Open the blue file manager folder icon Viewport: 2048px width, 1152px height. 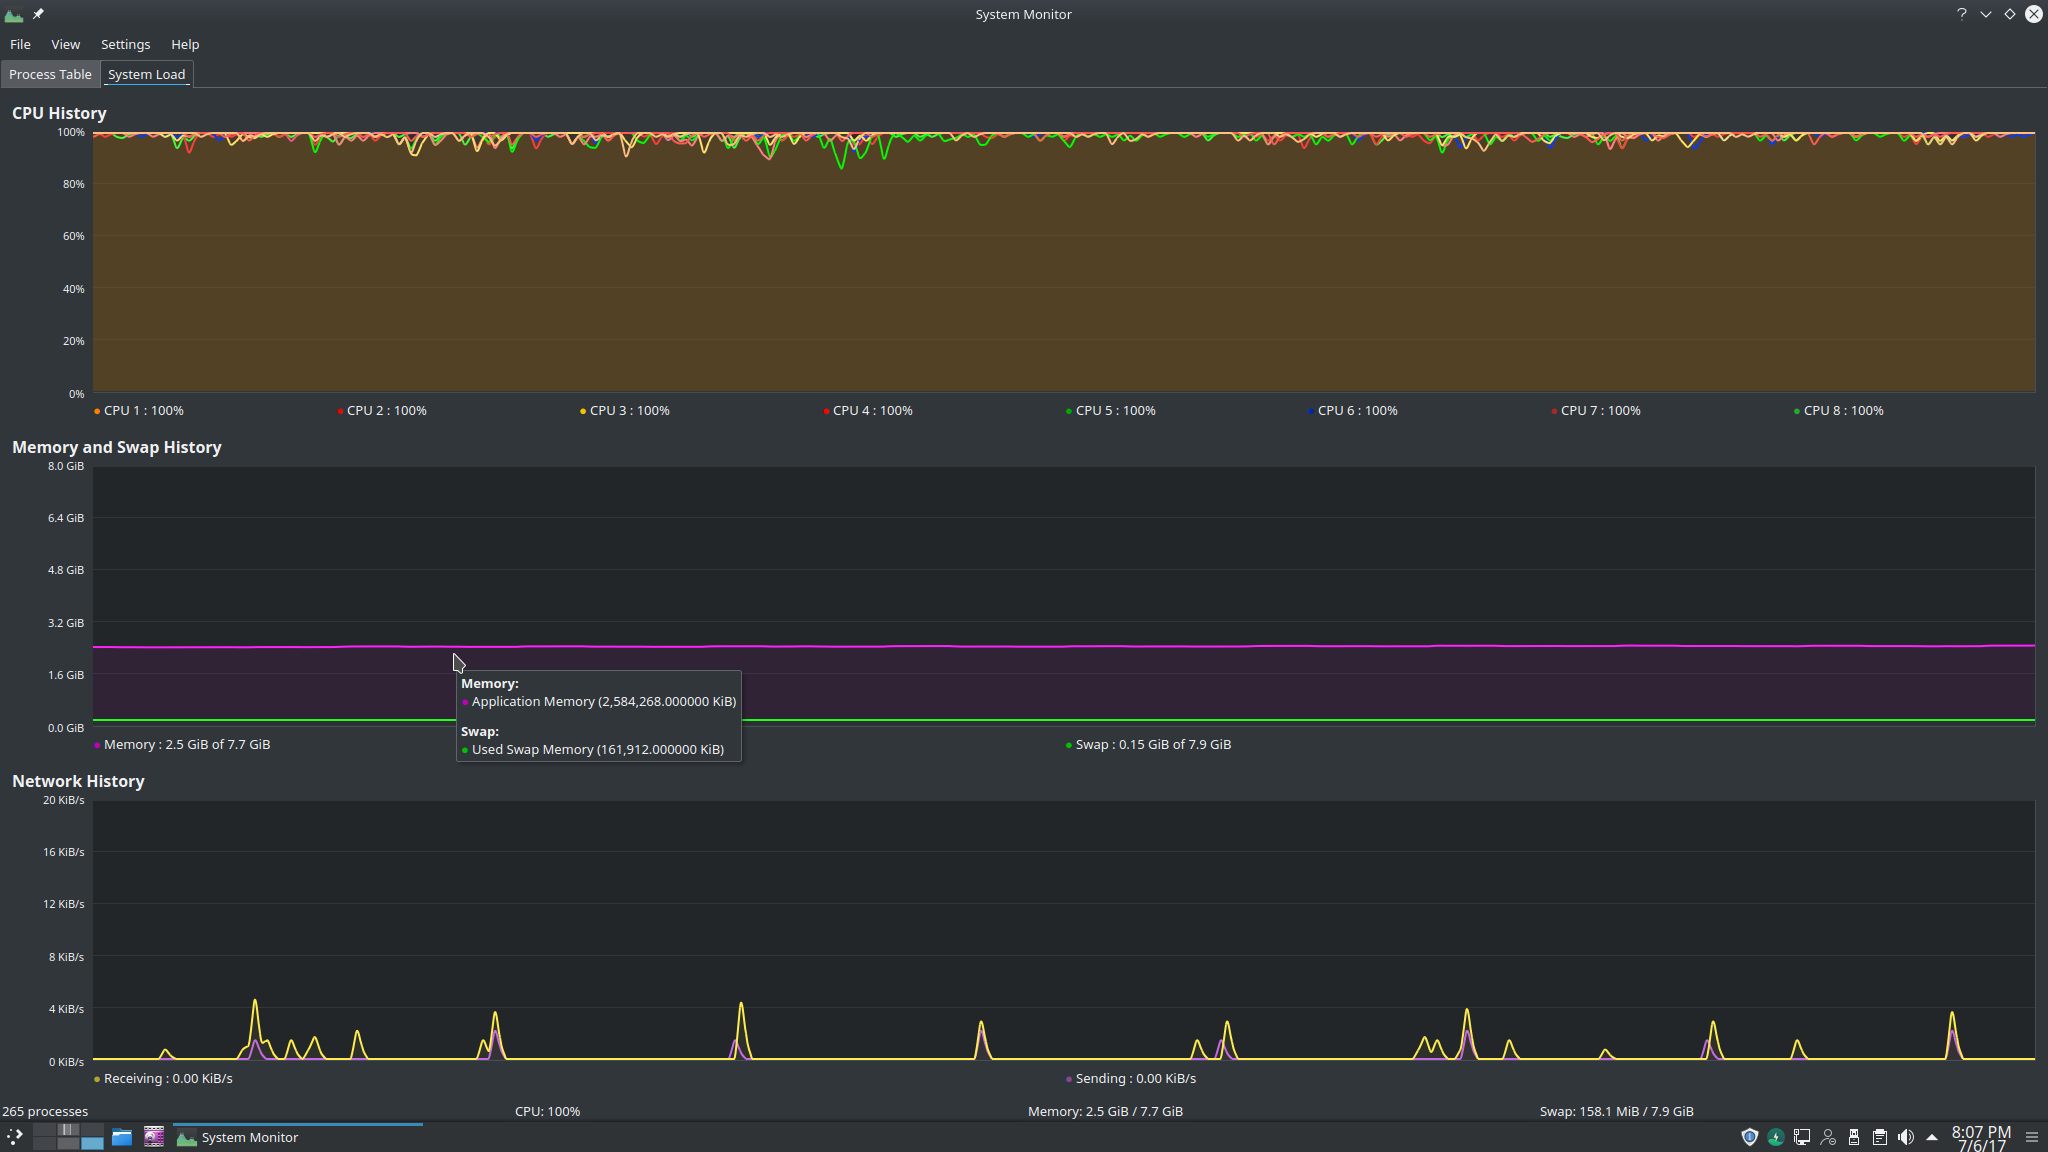tap(122, 1137)
